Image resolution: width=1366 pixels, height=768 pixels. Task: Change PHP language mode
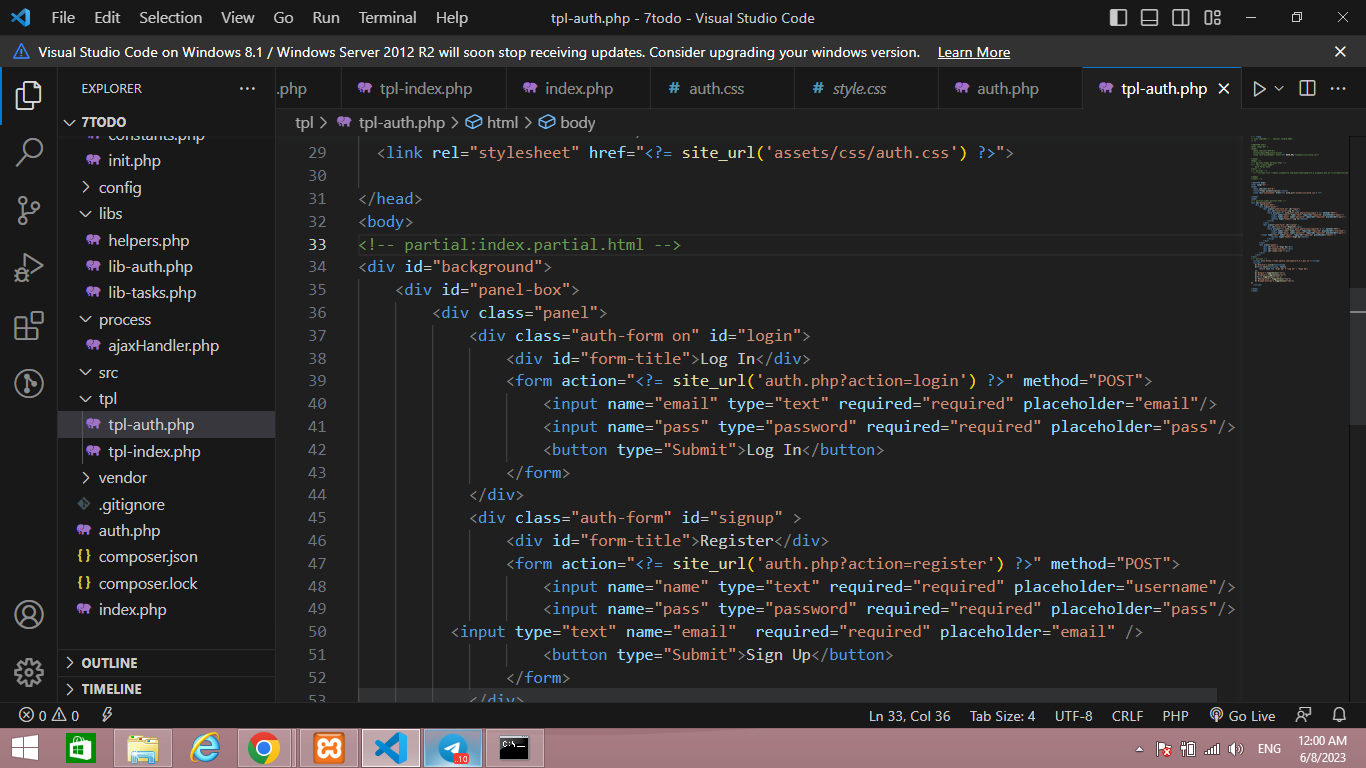[x=1175, y=716]
